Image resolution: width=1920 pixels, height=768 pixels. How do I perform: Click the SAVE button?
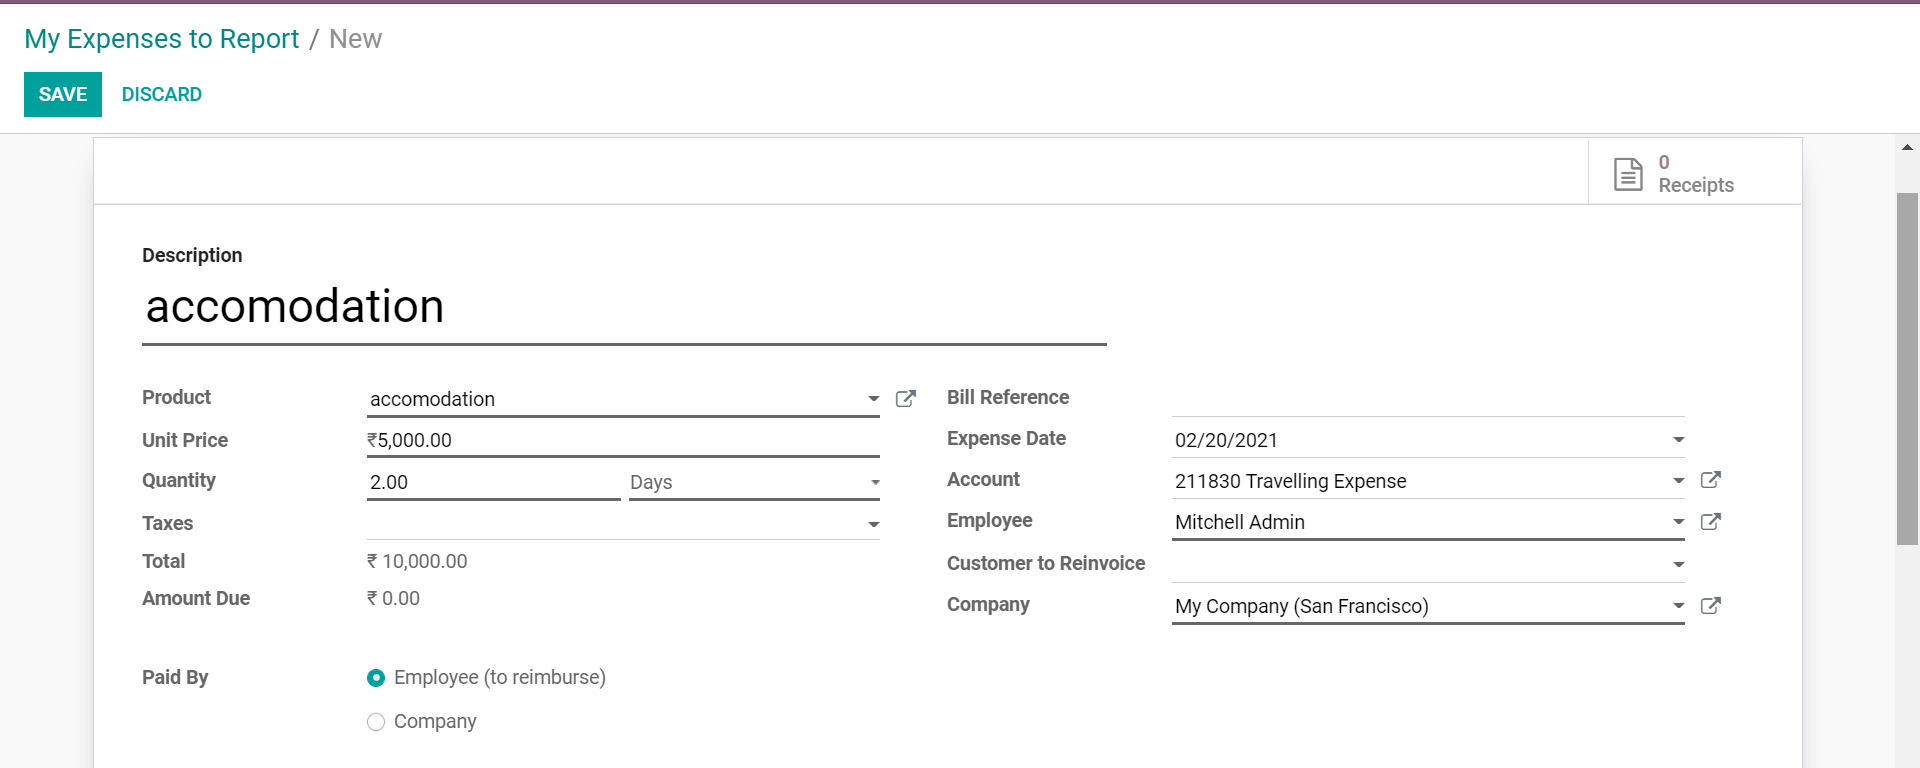[x=63, y=94]
